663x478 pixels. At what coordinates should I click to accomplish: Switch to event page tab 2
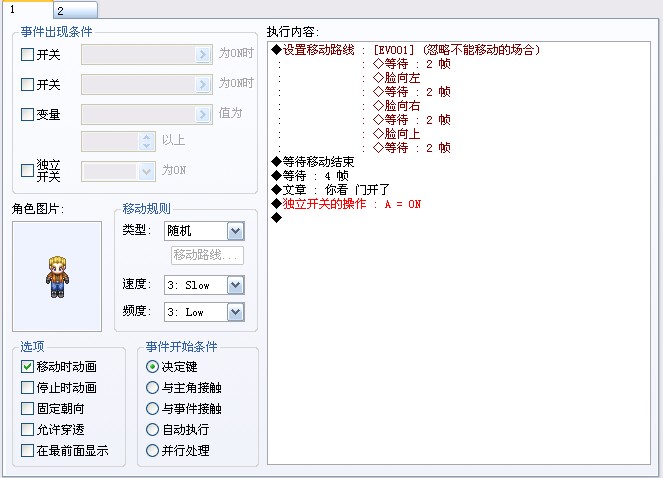coord(76,10)
